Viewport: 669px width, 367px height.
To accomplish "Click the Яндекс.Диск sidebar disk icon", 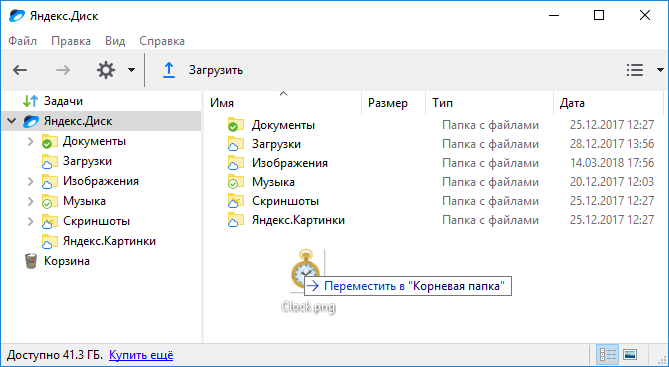I will coord(31,122).
